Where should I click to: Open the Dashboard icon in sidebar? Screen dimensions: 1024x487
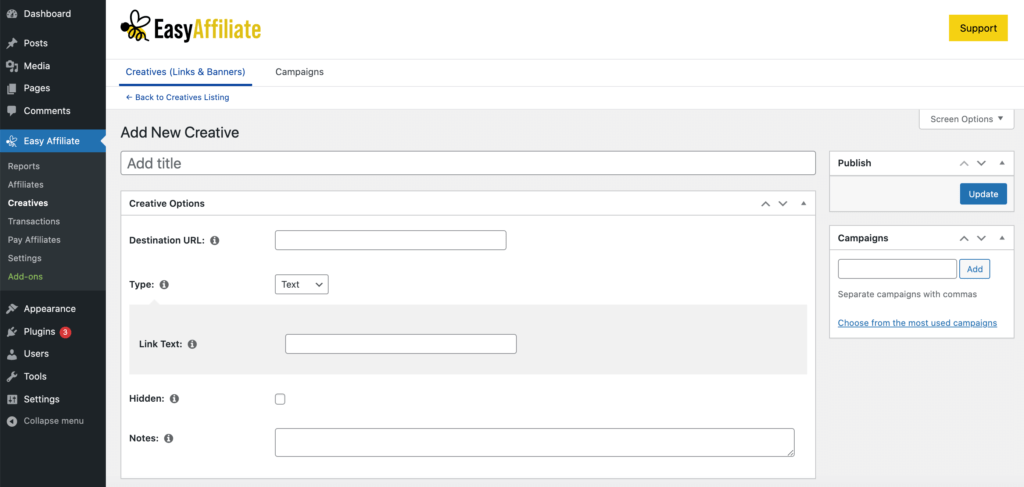(12, 14)
